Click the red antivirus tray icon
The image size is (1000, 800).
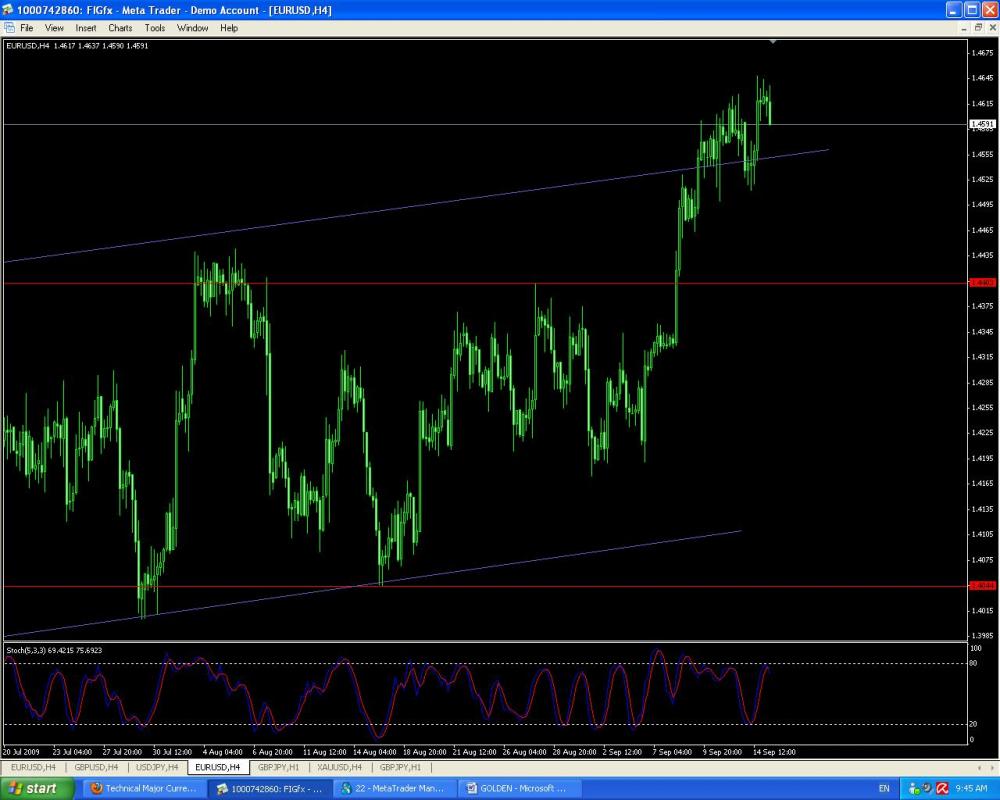(943, 789)
